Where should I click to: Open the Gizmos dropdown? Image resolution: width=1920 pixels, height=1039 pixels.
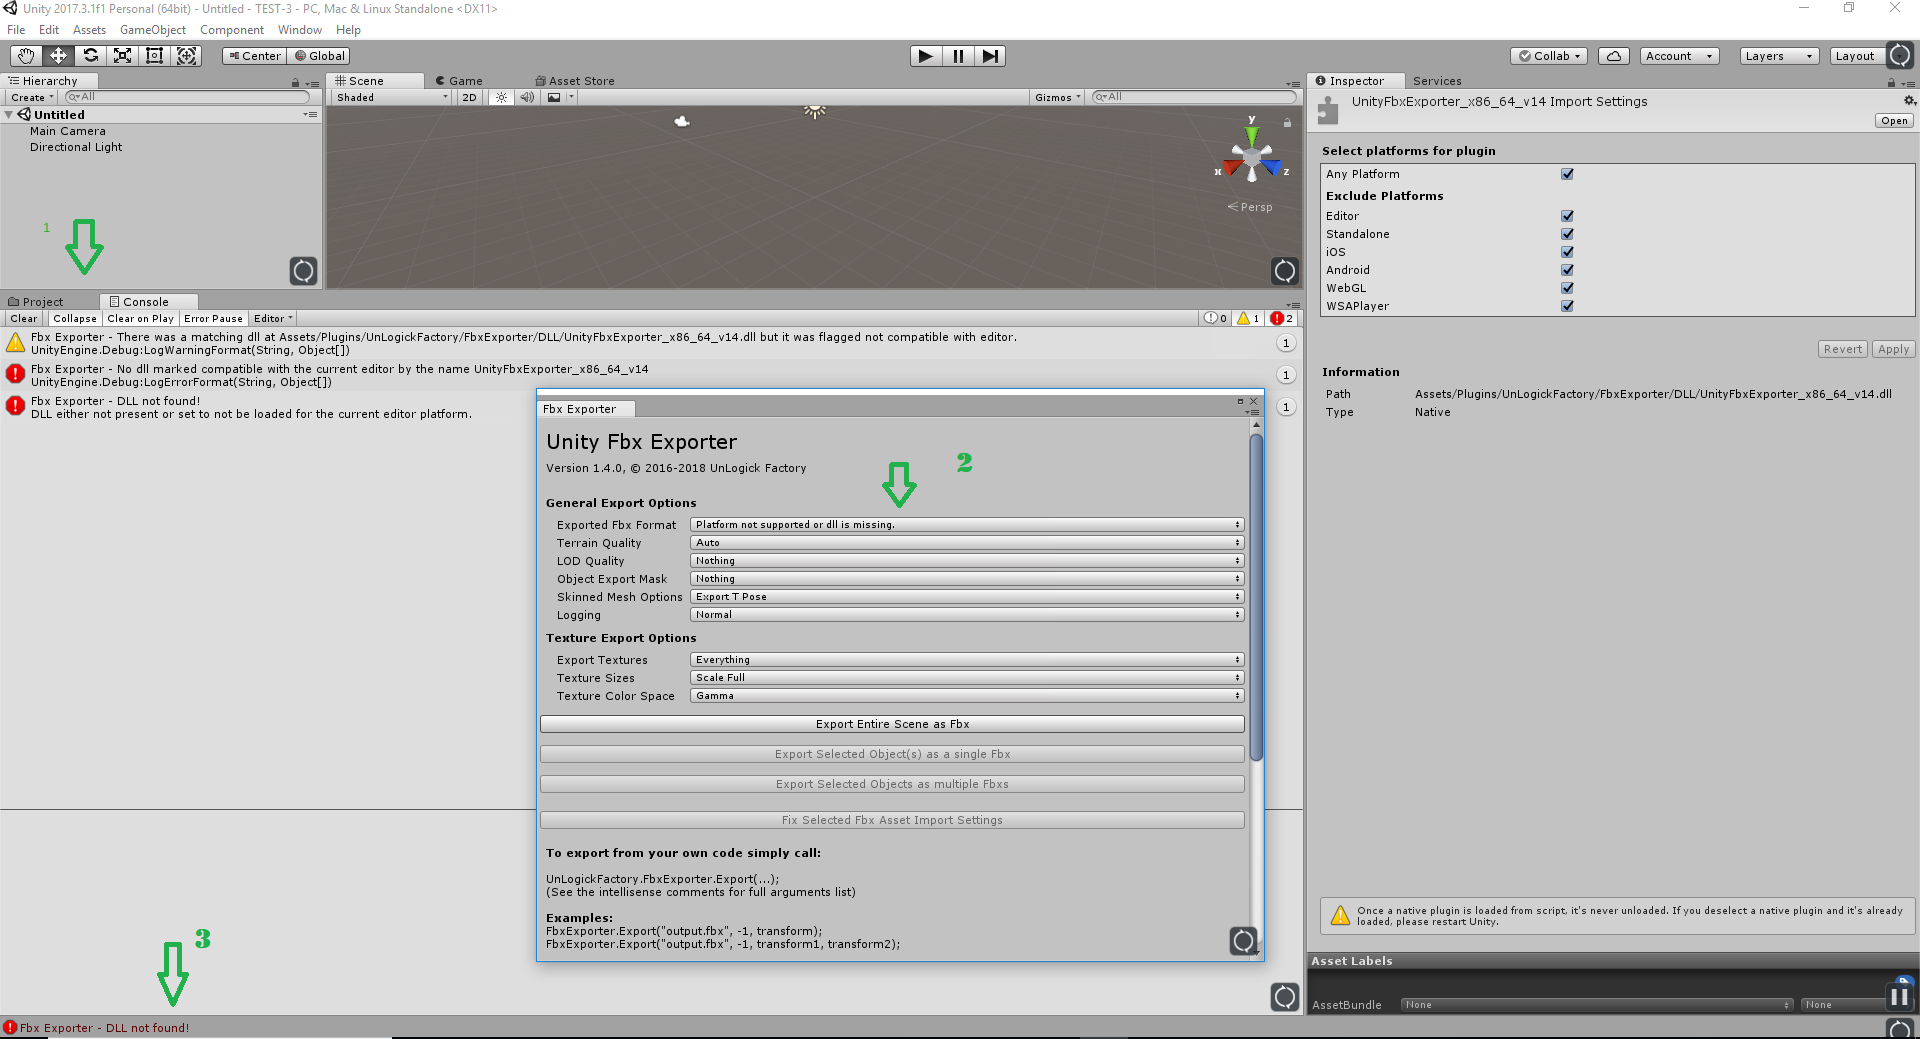point(1056,97)
